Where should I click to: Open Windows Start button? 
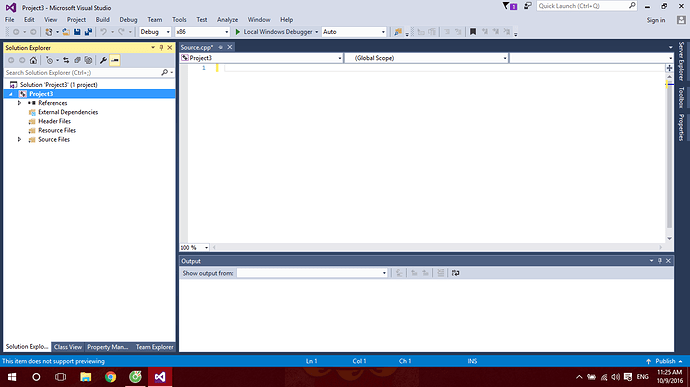point(12,377)
